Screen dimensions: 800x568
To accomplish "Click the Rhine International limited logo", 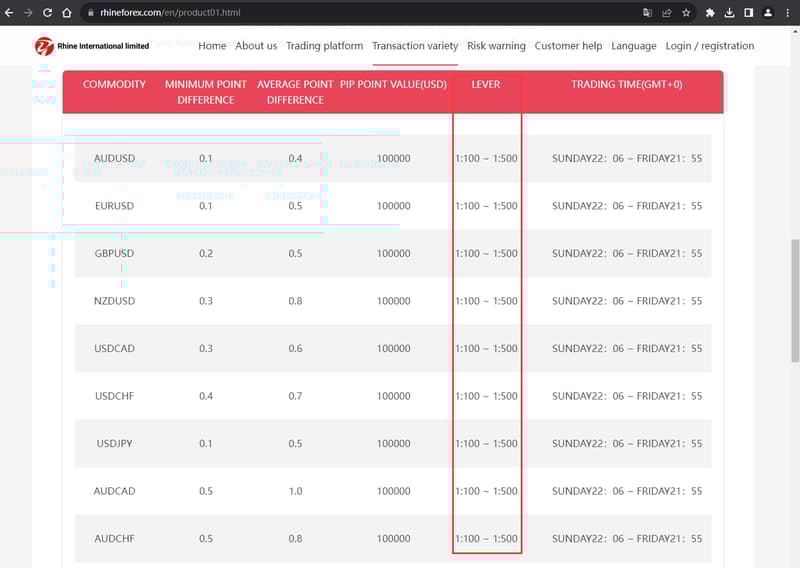I will coord(92,46).
